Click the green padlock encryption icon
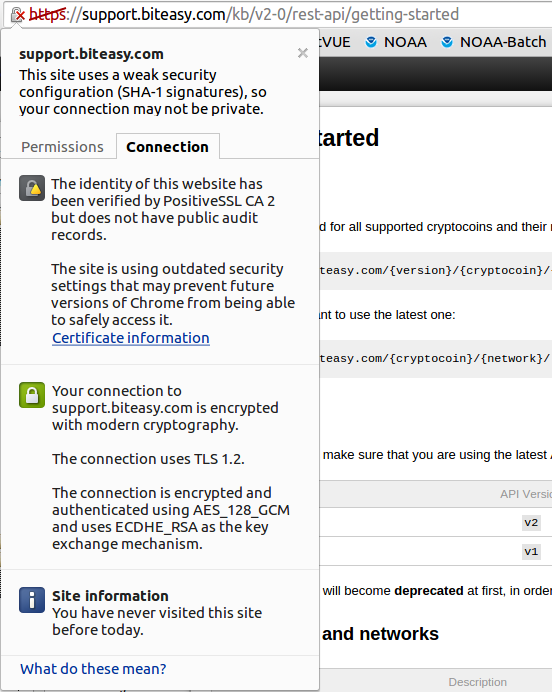 (32, 395)
